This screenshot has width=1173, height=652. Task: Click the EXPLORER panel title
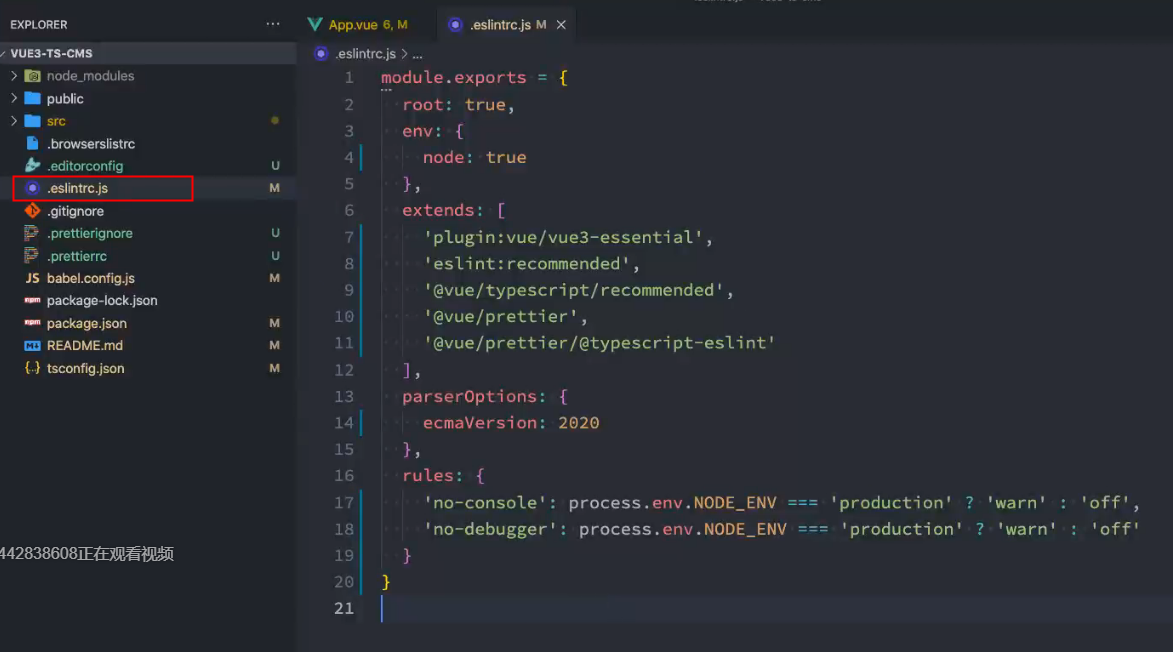39,25
